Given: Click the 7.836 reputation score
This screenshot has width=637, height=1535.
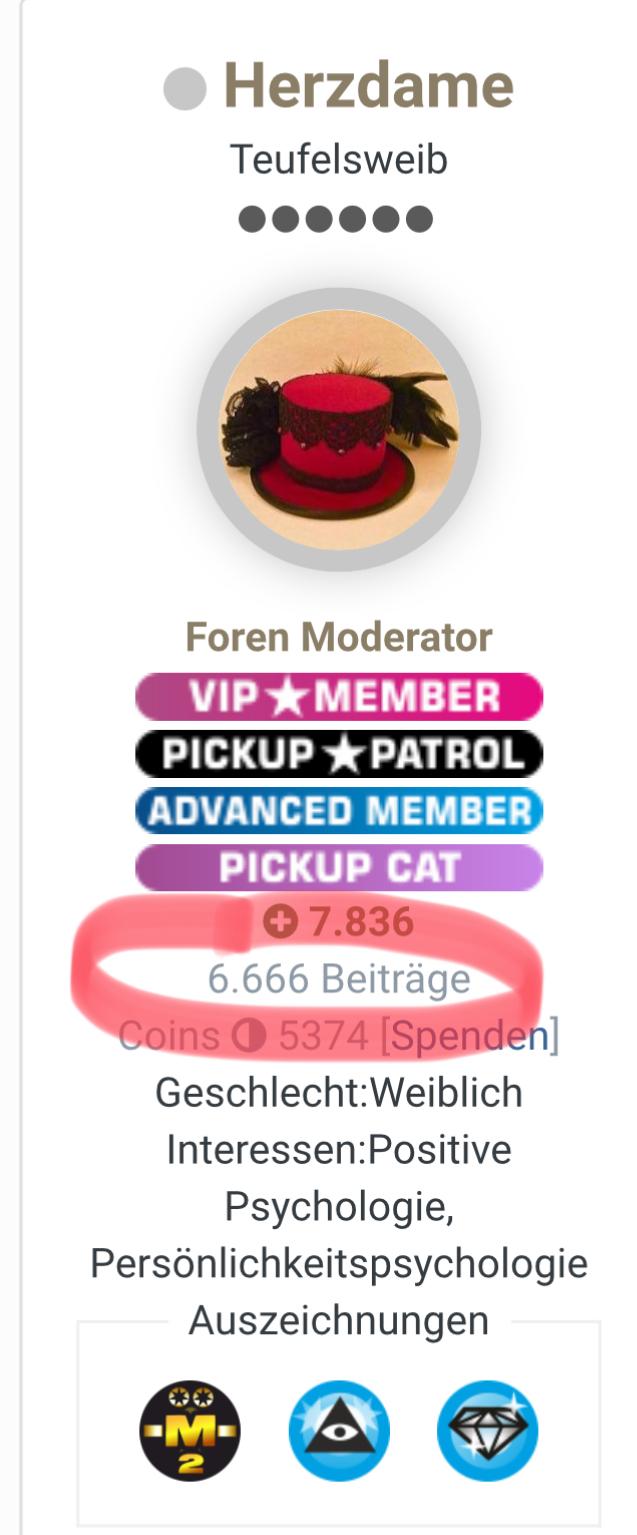Looking at the screenshot, I should click(x=361, y=923).
